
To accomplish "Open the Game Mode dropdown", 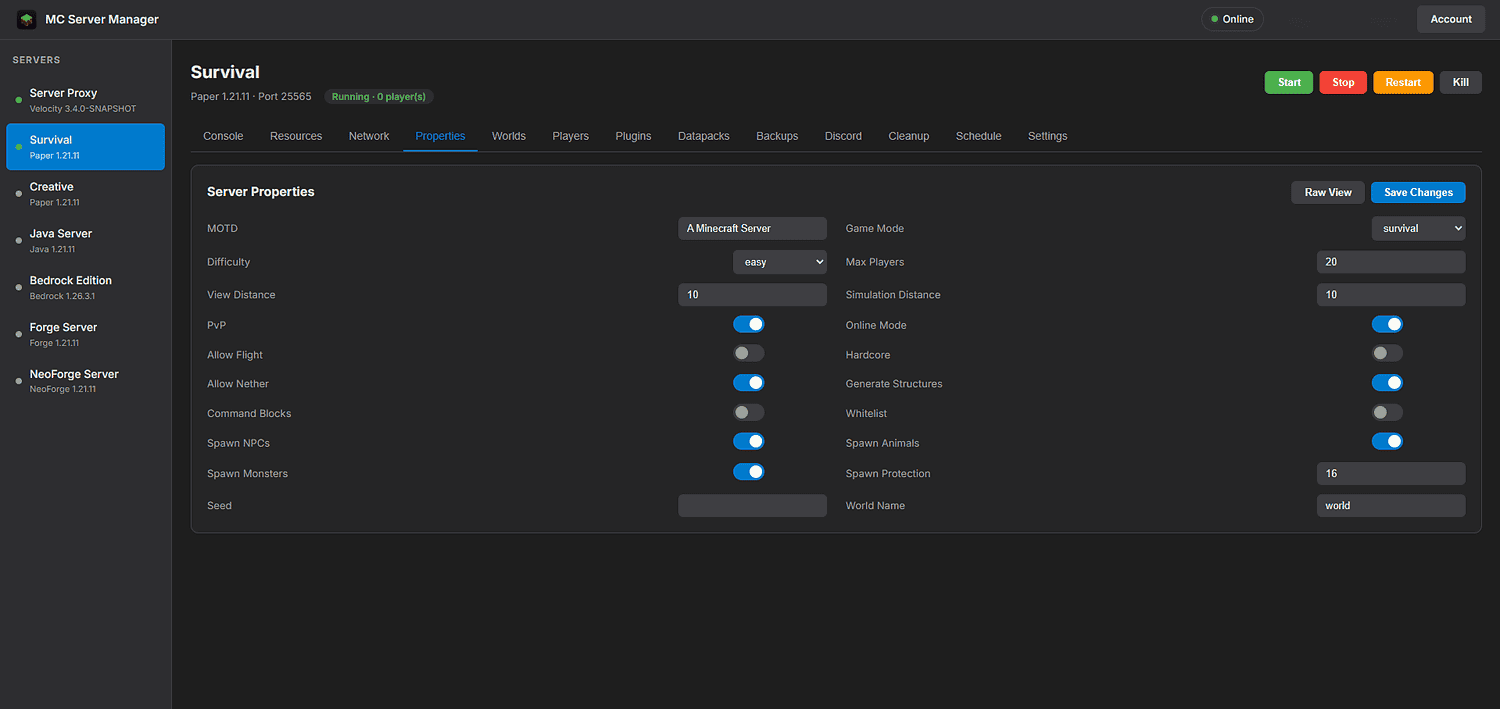I will click(x=1418, y=228).
